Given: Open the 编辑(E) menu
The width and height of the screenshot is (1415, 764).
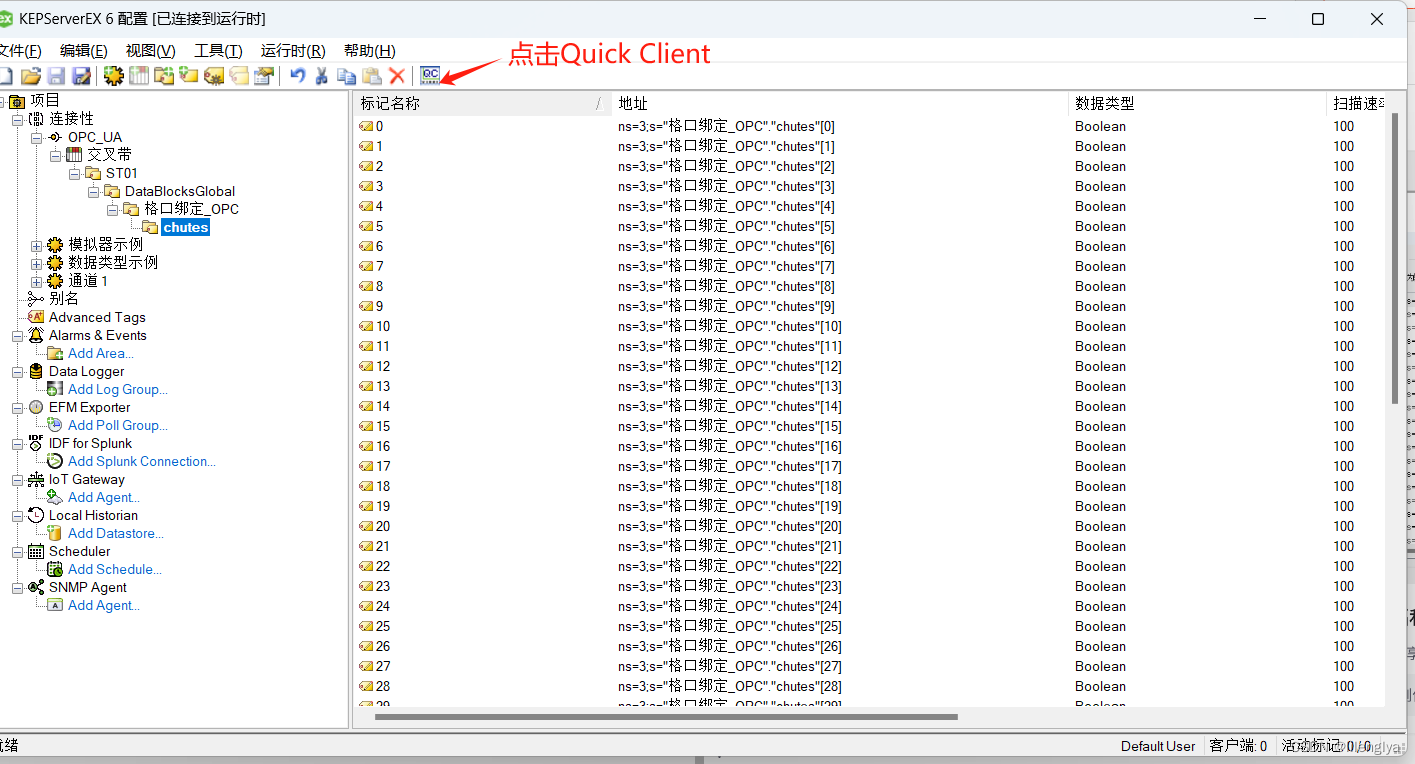Looking at the screenshot, I should (83, 51).
